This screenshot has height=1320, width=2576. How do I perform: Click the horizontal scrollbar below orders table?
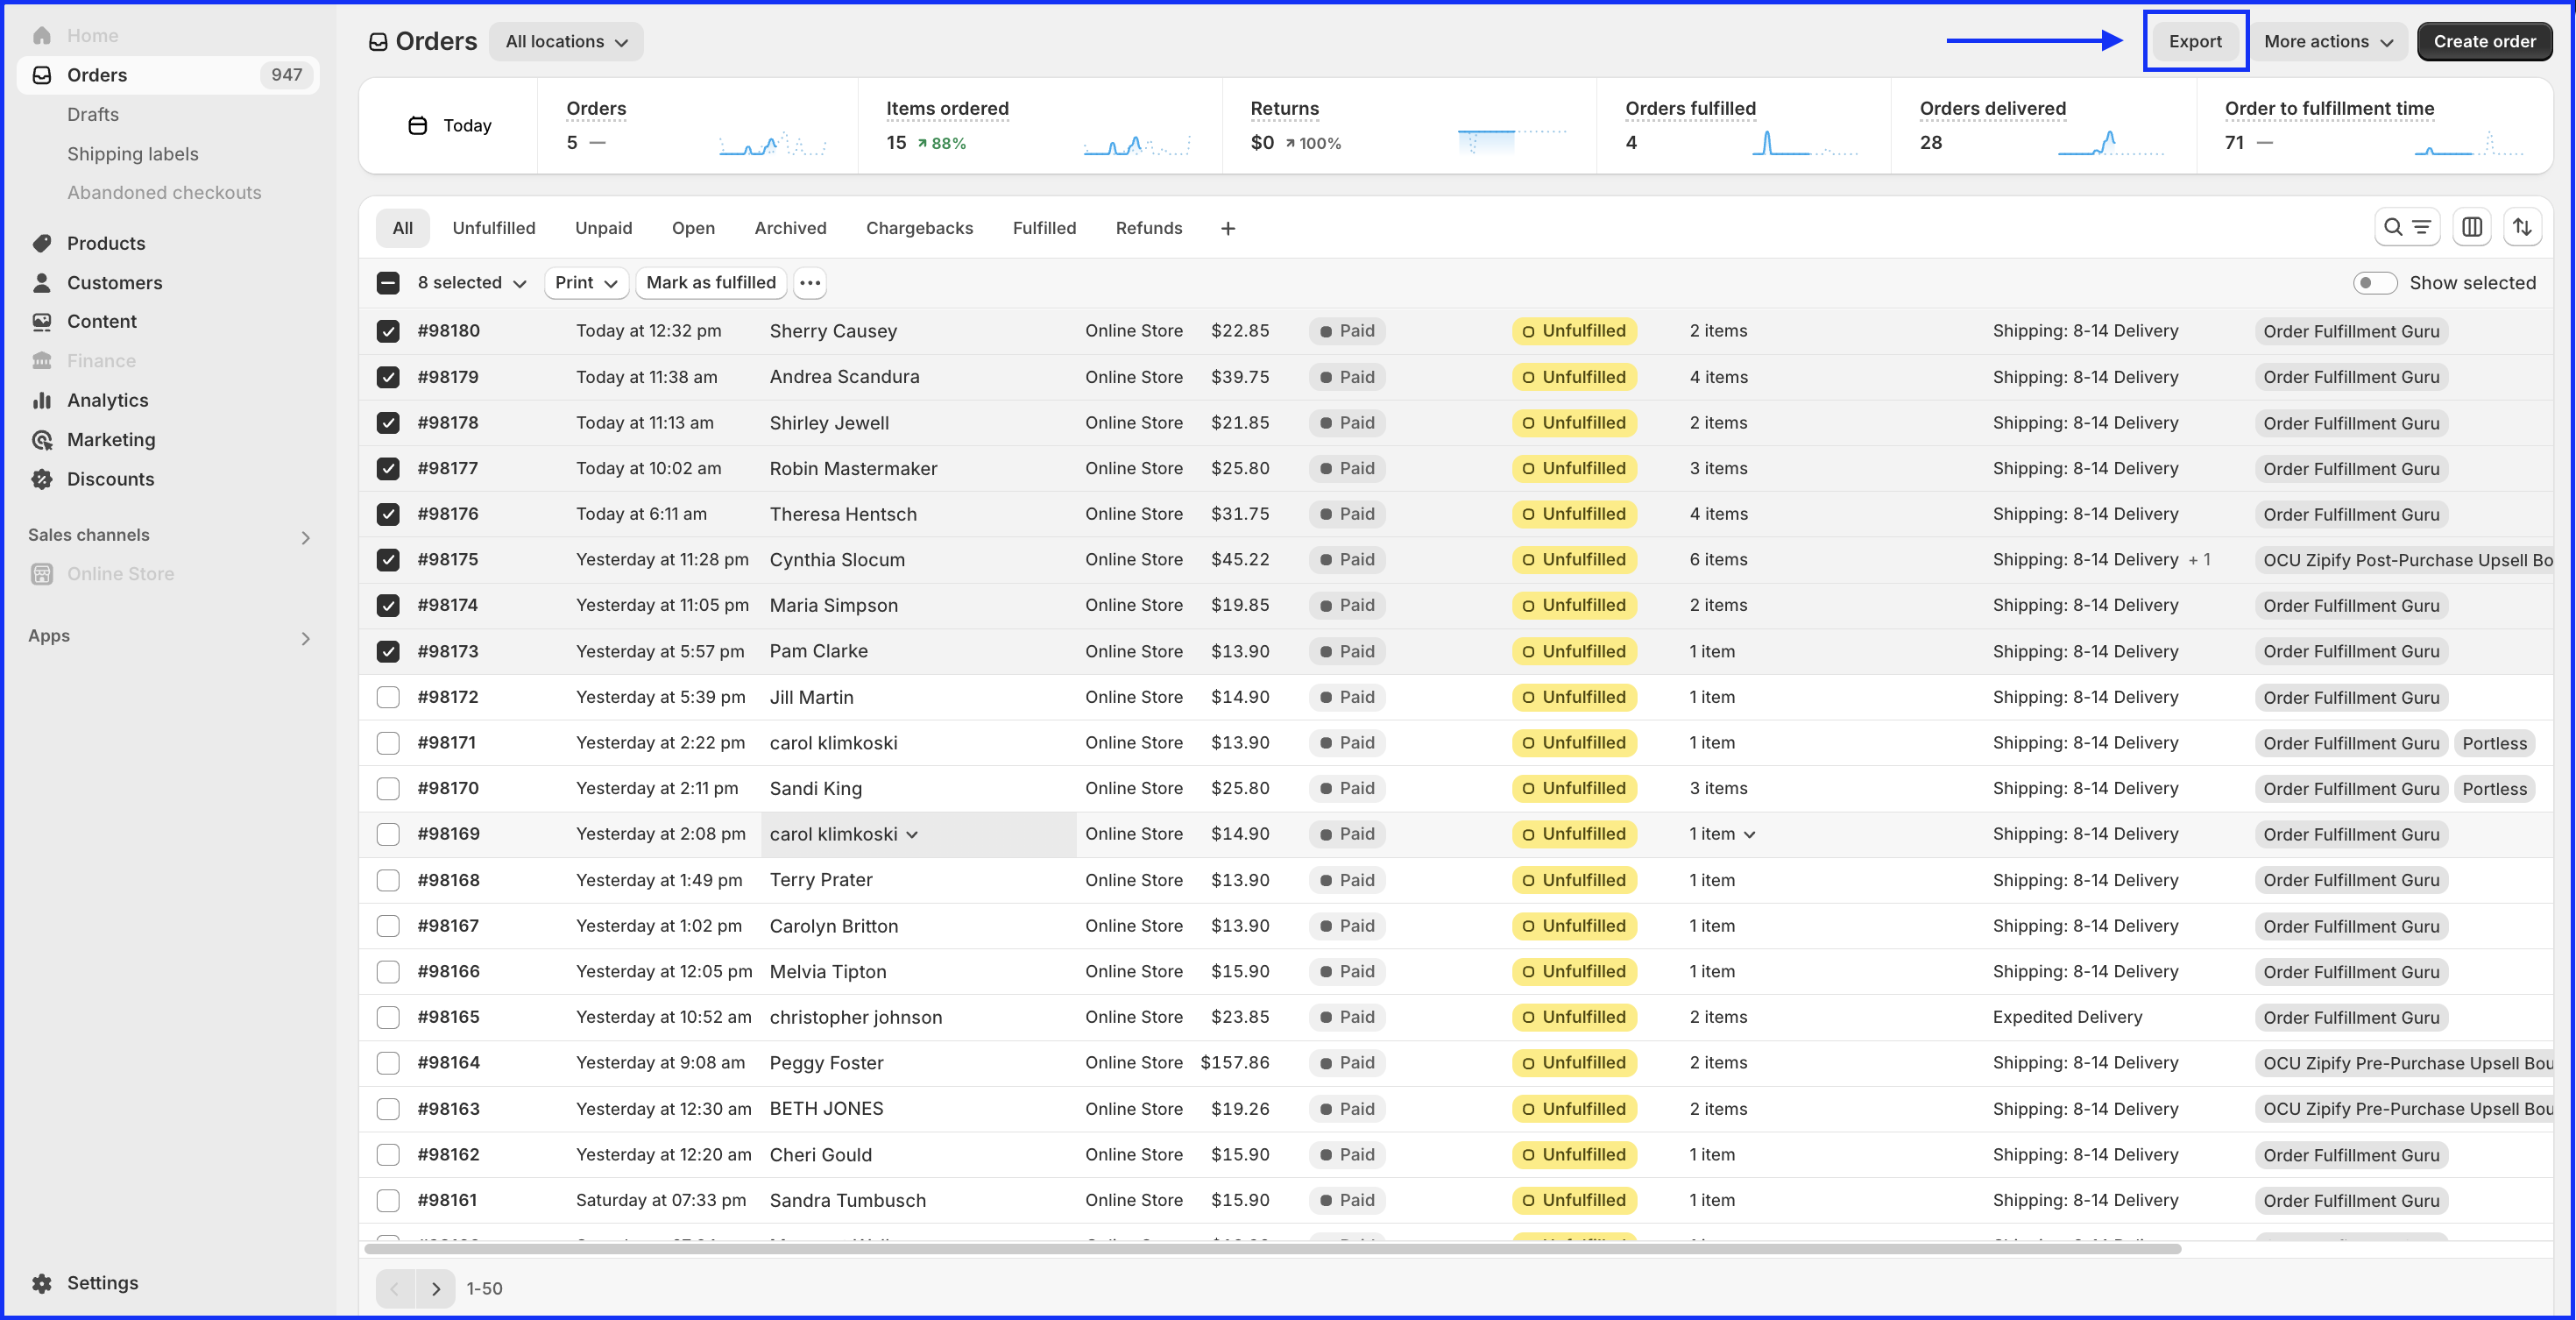1271,1249
